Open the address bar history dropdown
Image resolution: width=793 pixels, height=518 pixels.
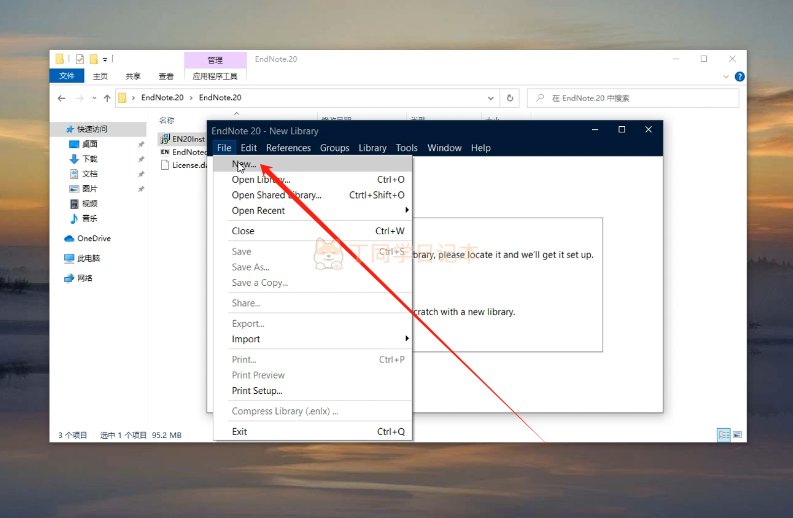[489, 98]
